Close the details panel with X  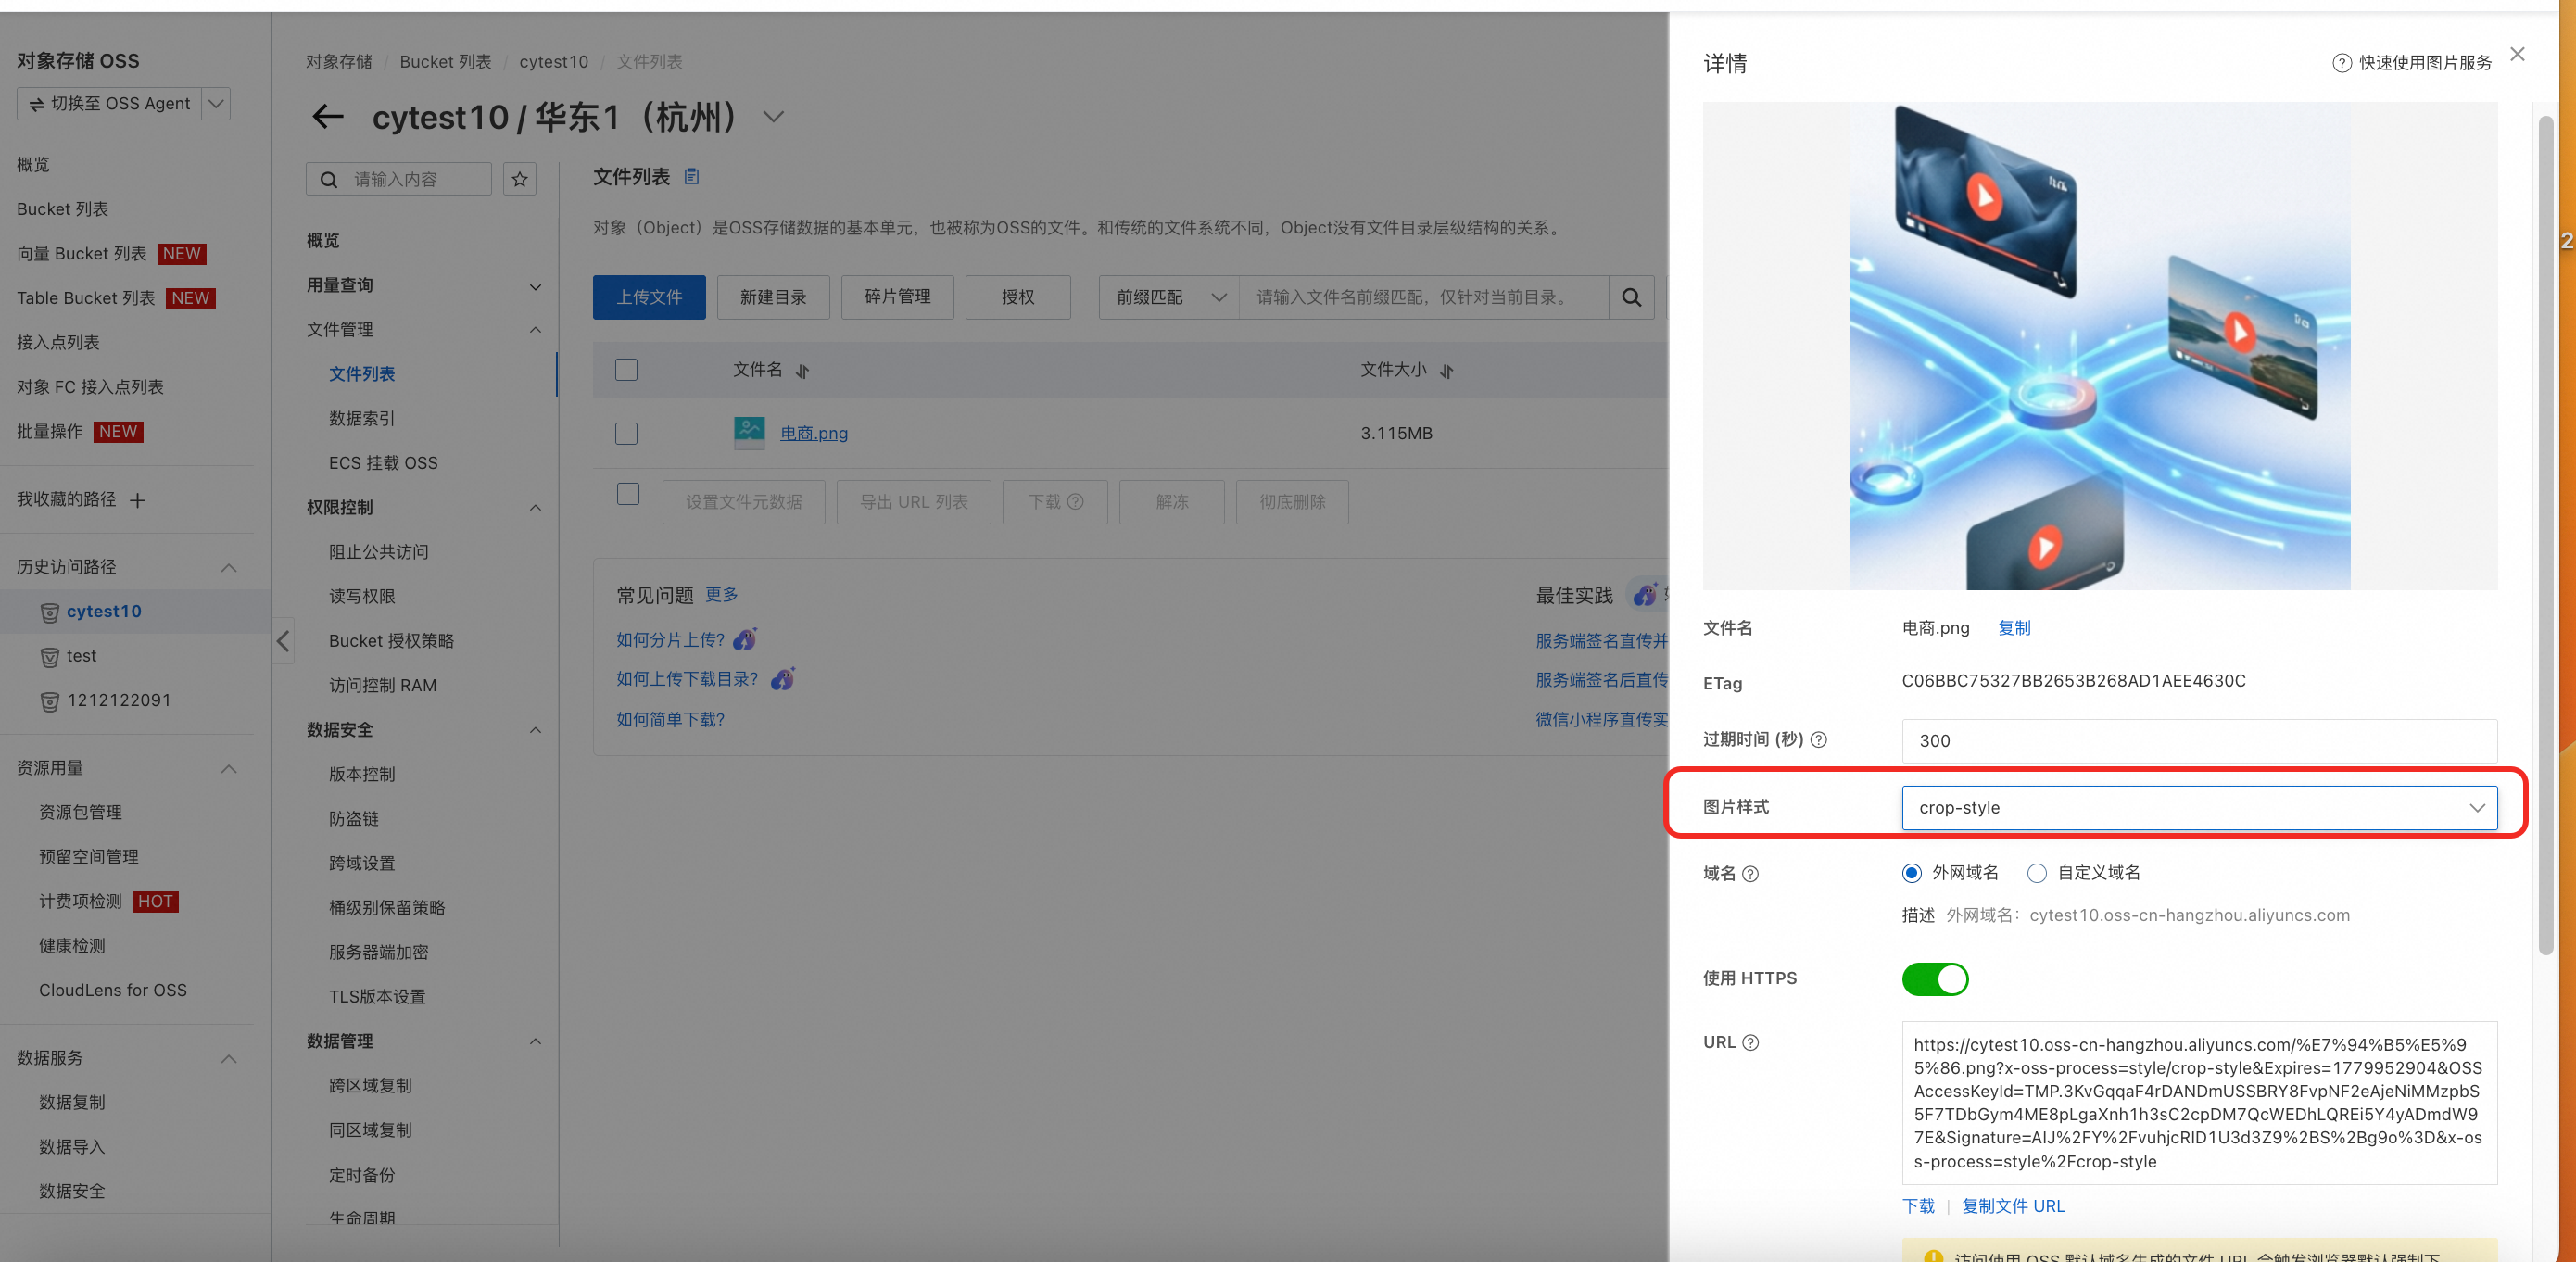[2517, 55]
